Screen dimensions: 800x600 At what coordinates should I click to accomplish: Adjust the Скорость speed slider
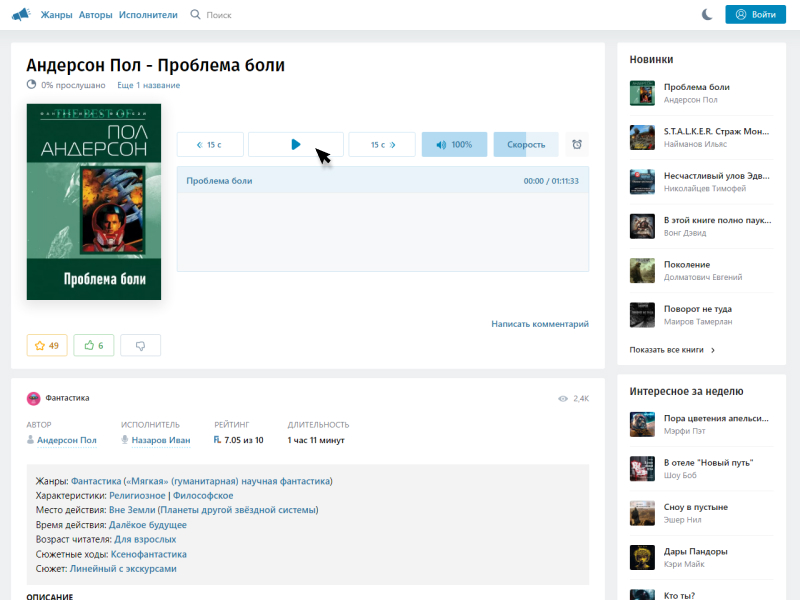[x=526, y=144]
